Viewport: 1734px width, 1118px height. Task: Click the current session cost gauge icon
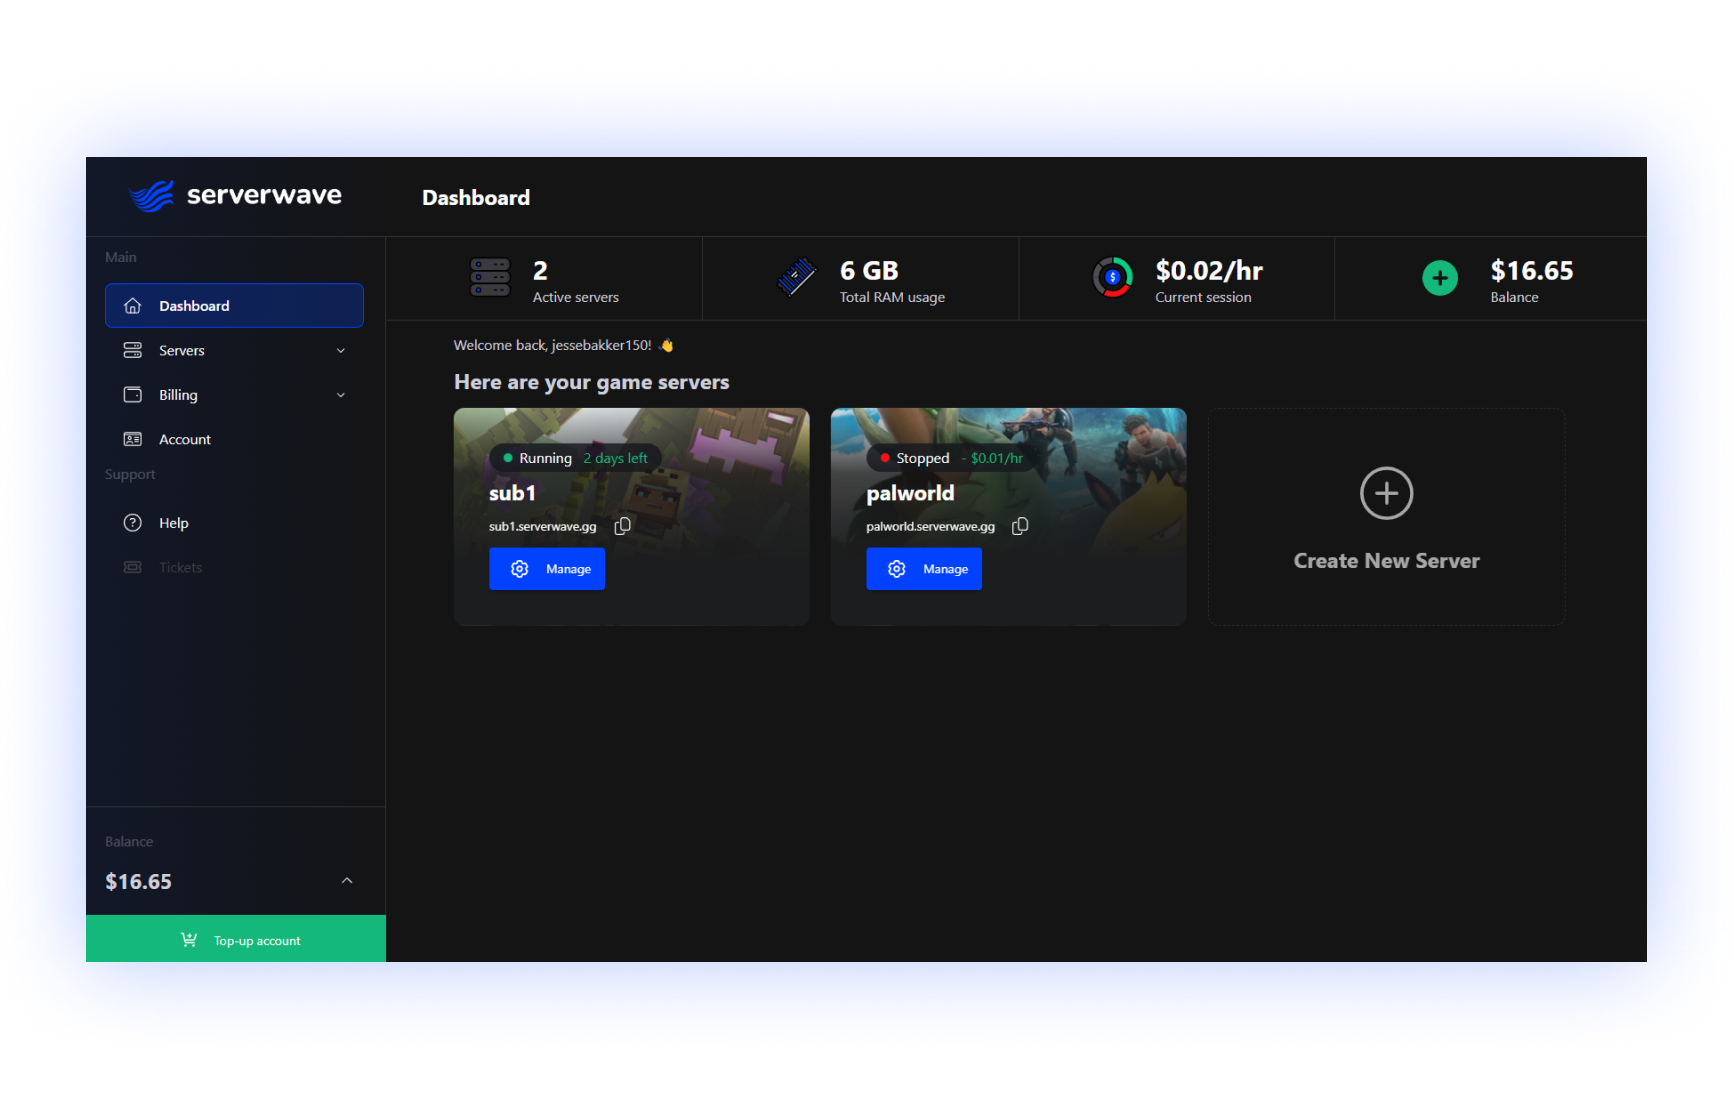tap(1112, 278)
